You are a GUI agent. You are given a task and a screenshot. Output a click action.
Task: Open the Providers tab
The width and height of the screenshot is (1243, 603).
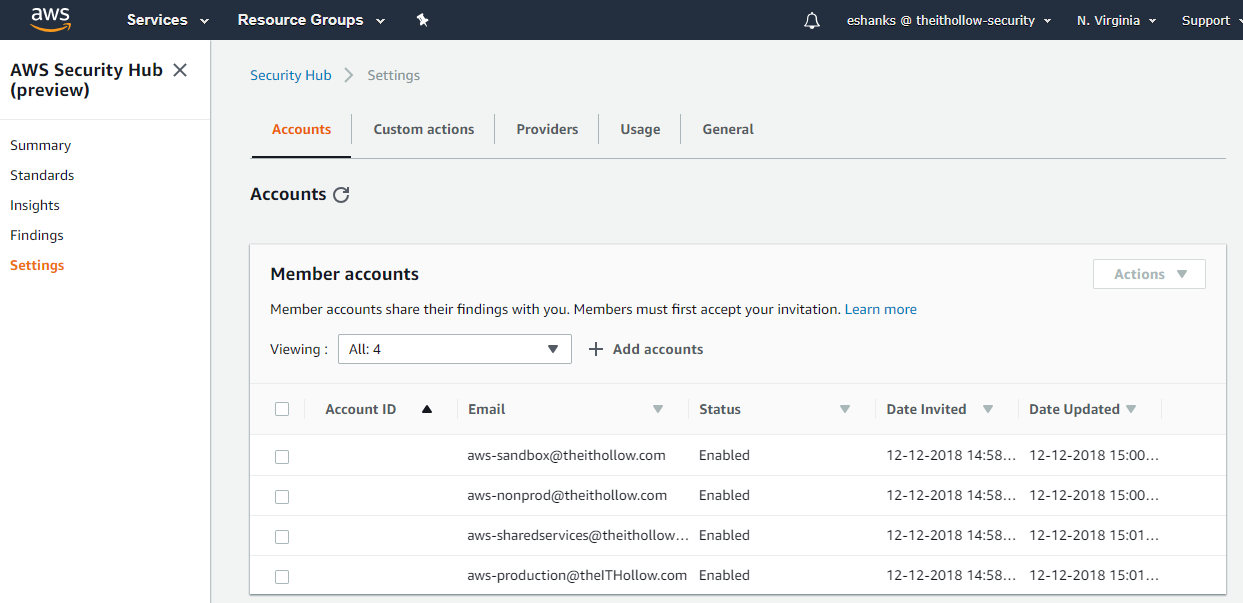tap(547, 129)
